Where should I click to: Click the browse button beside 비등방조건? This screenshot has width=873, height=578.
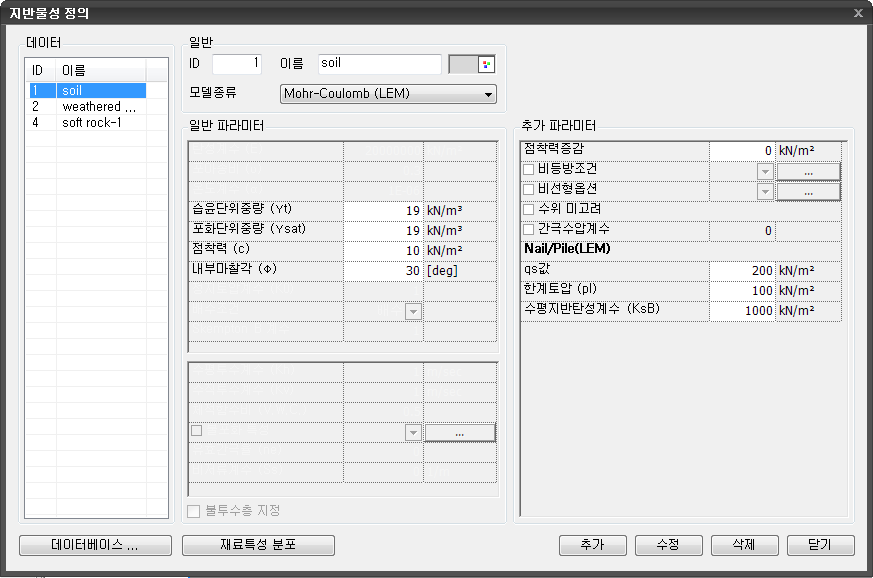pyautogui.click(x=808, y=171)
